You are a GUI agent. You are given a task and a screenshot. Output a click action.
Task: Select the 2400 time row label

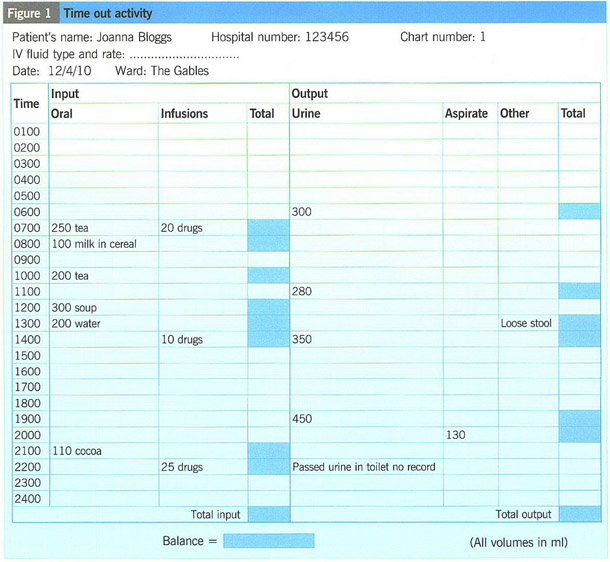point(27,498)
